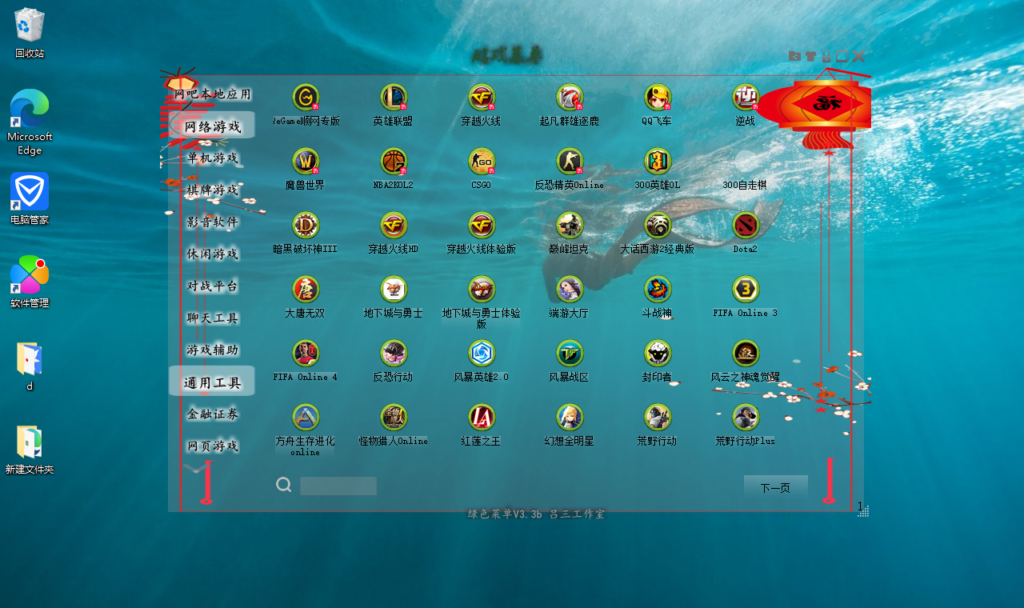Go to the next page with 下一页
This screenshot has width=1024, height=608.
(x=776, y=487)
